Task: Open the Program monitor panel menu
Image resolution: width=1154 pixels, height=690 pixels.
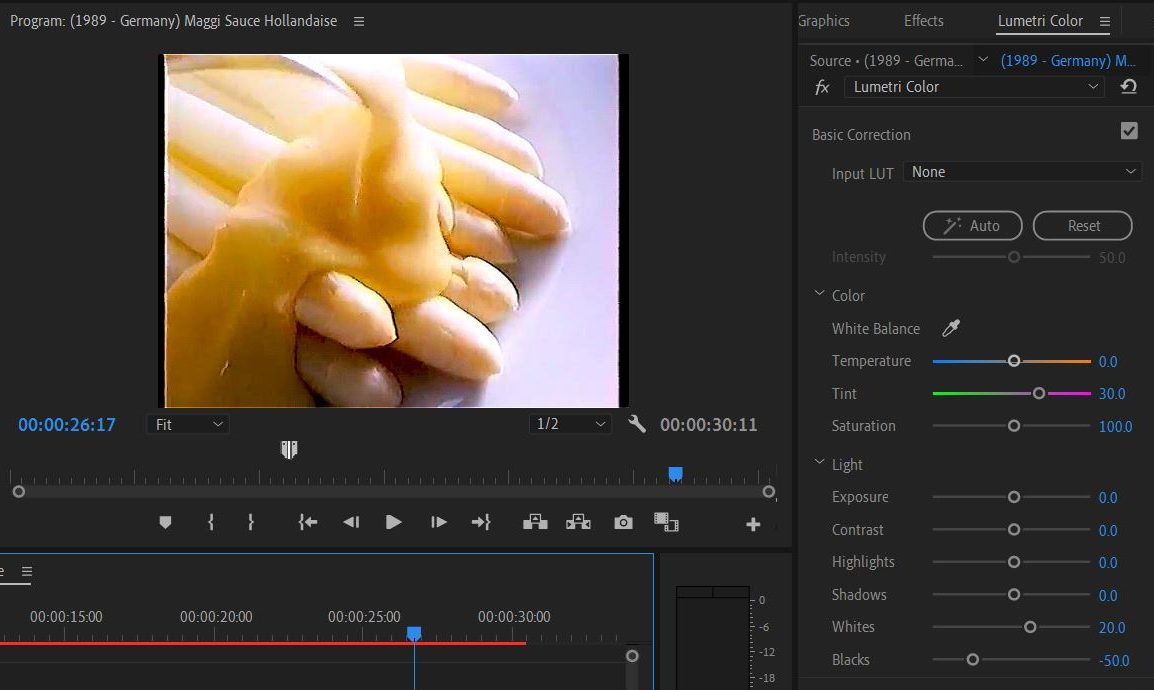Action: pyautogui.click(x=359, y=21)
